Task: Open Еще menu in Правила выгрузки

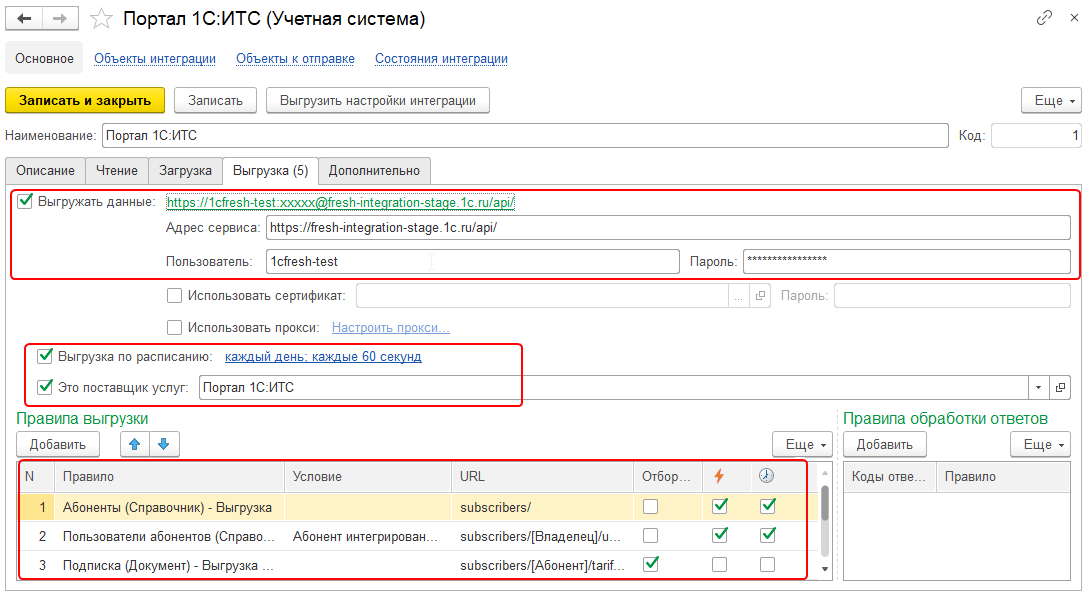Action: pos(801,444)
